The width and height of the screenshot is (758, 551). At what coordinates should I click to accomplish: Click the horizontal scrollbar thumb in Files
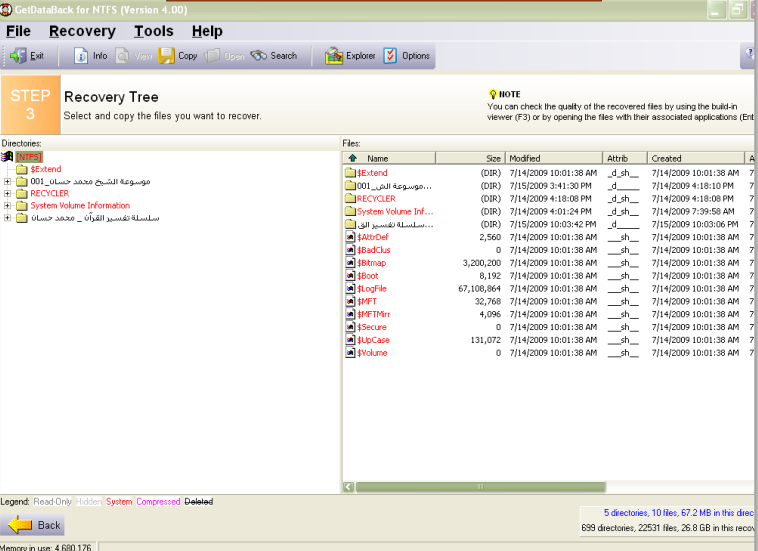481,487
